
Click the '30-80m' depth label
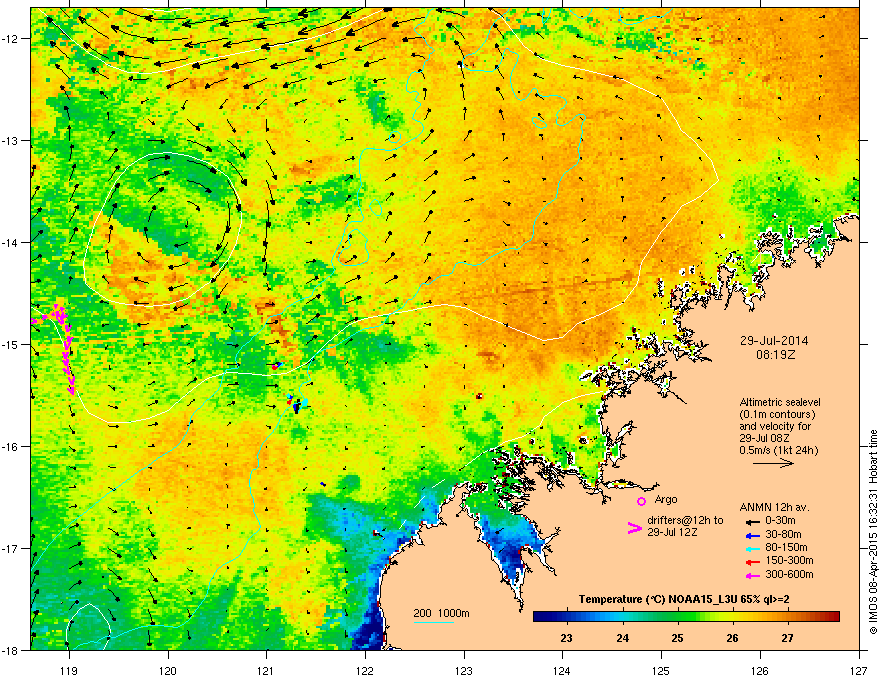[x=783, y=535]
